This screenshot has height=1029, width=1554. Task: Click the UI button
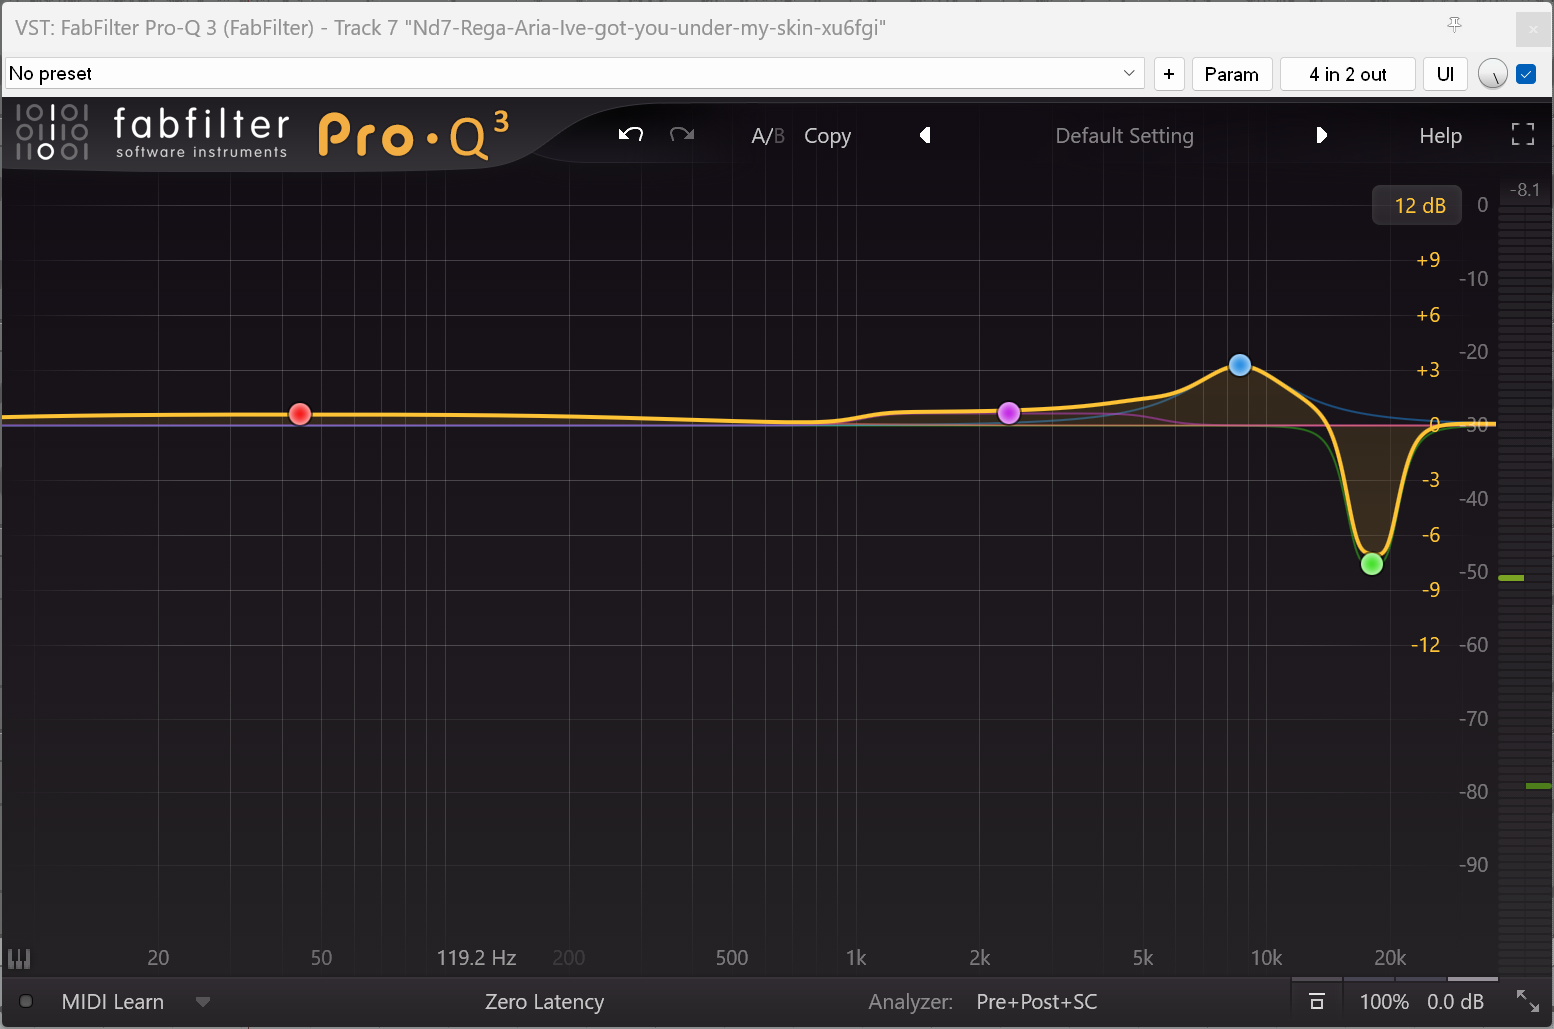pos(1445,74)
